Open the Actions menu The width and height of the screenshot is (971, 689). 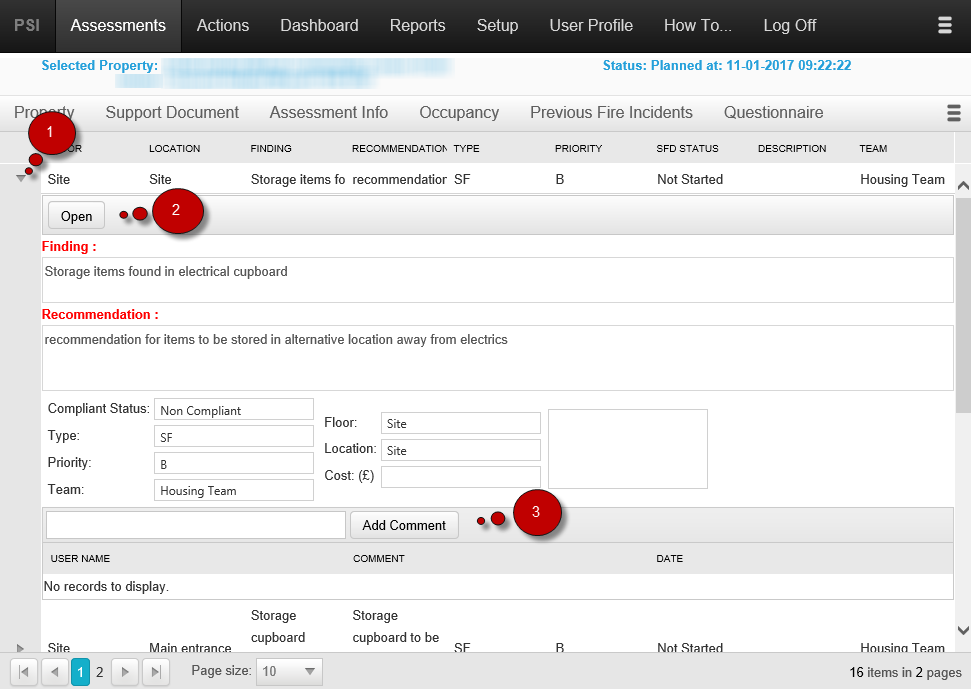tap(223, 25)
